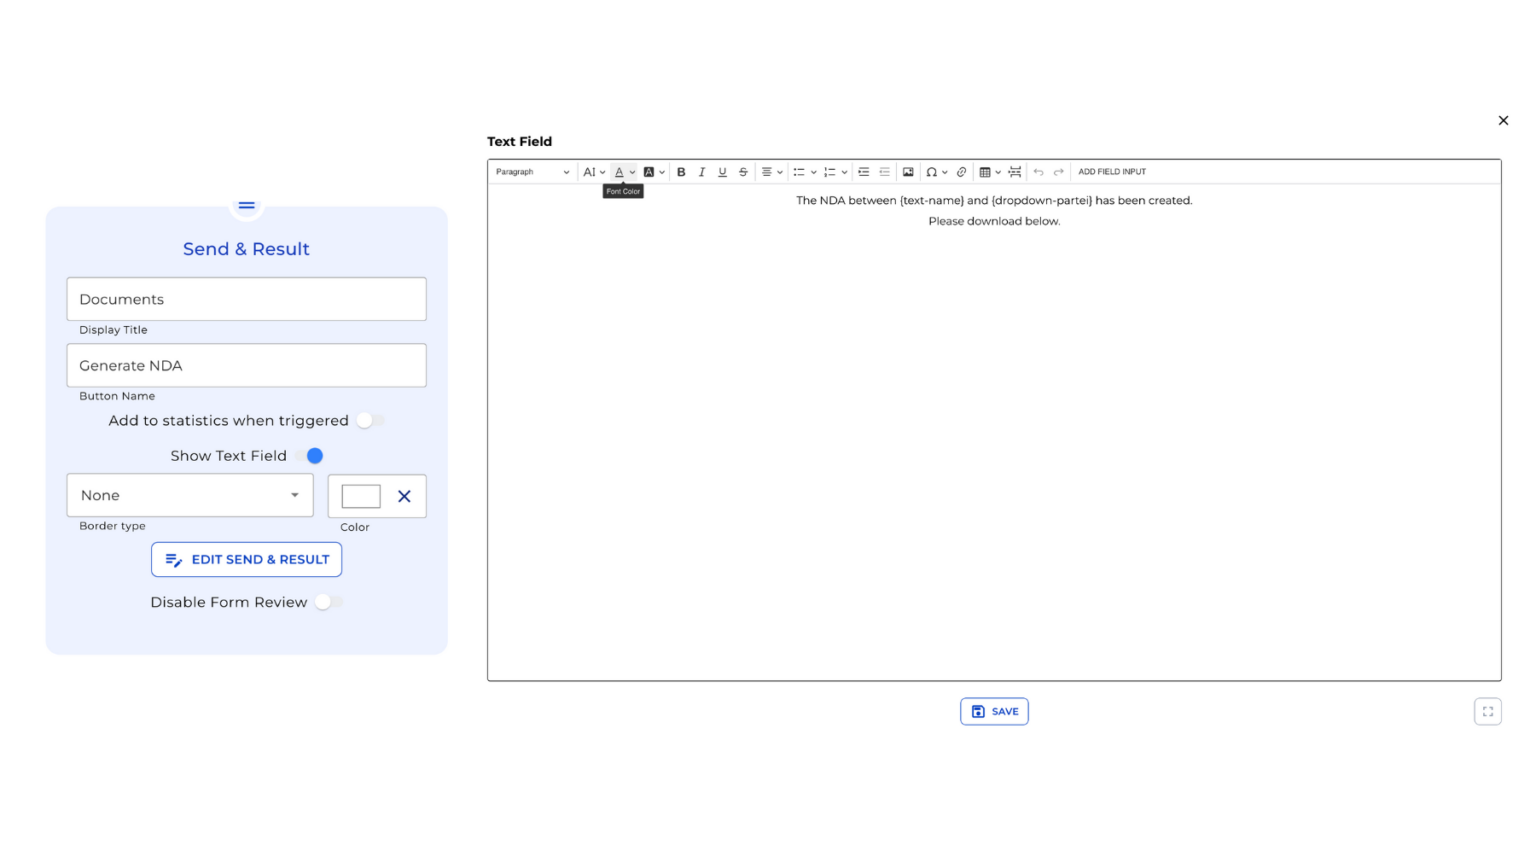
Task: Insert a page break
Action: coord(1015,172)
